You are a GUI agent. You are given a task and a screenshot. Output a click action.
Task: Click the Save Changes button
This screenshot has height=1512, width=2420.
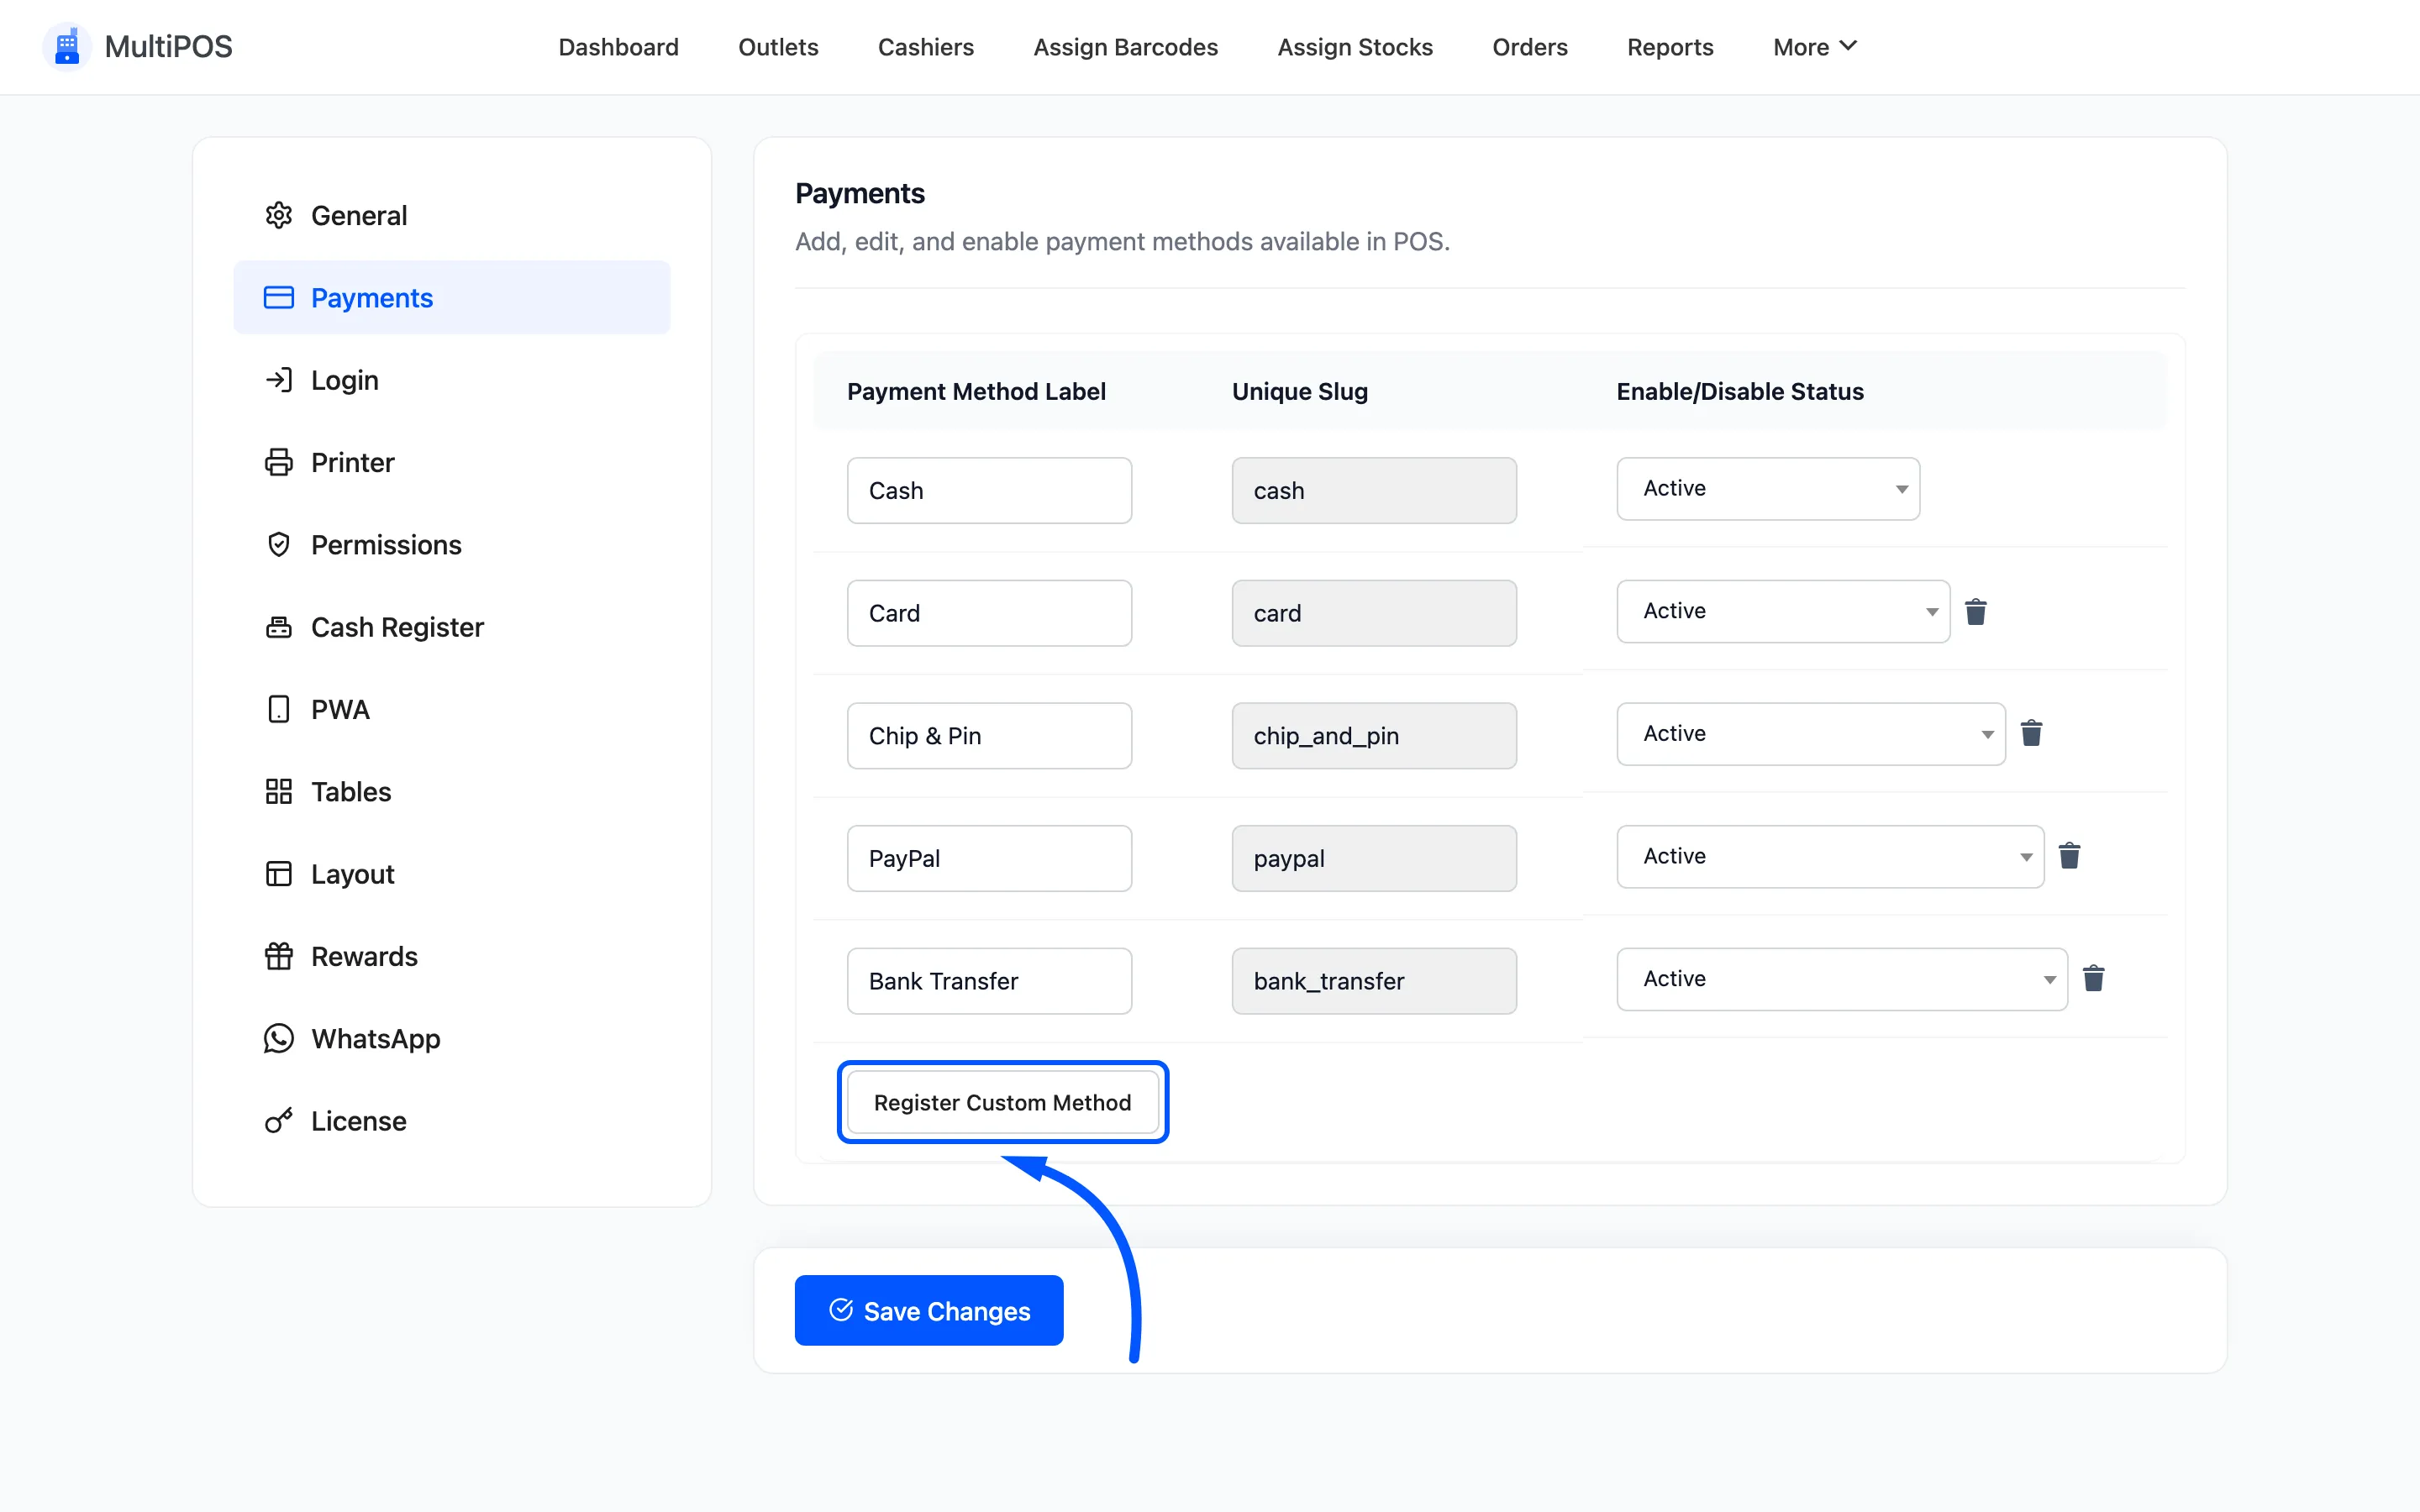click(929, 1311)
